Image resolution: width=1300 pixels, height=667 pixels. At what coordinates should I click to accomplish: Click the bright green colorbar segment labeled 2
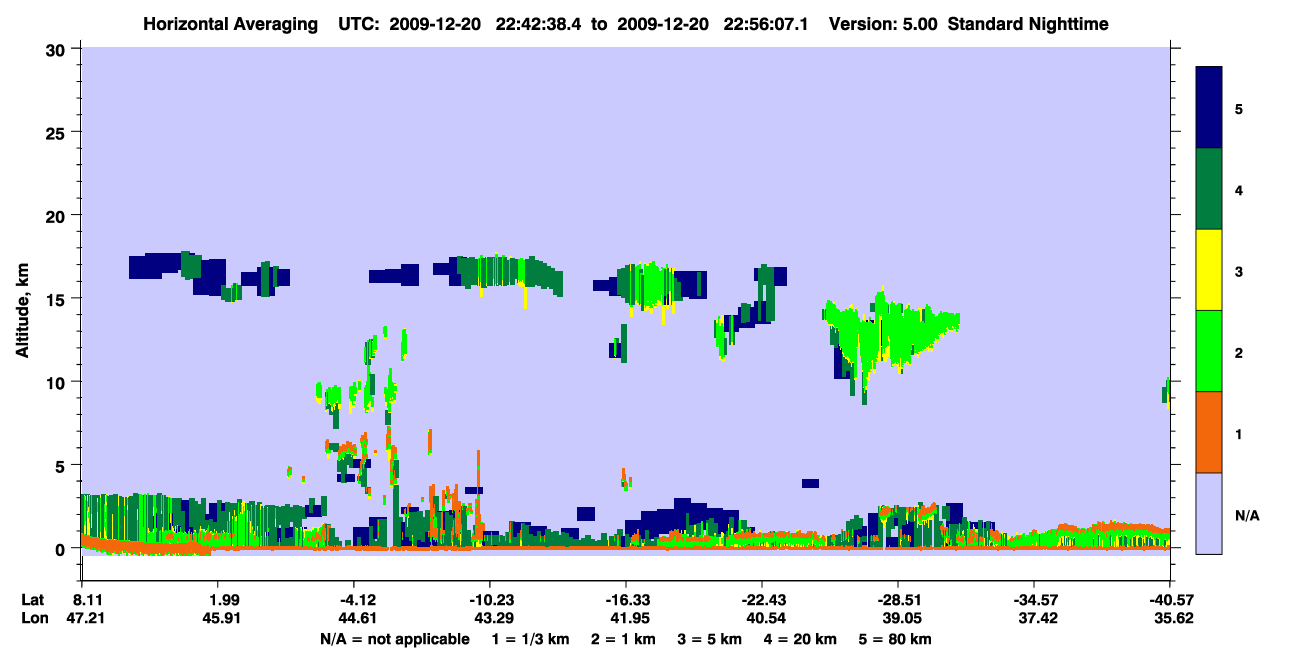tap(1209, 351)
